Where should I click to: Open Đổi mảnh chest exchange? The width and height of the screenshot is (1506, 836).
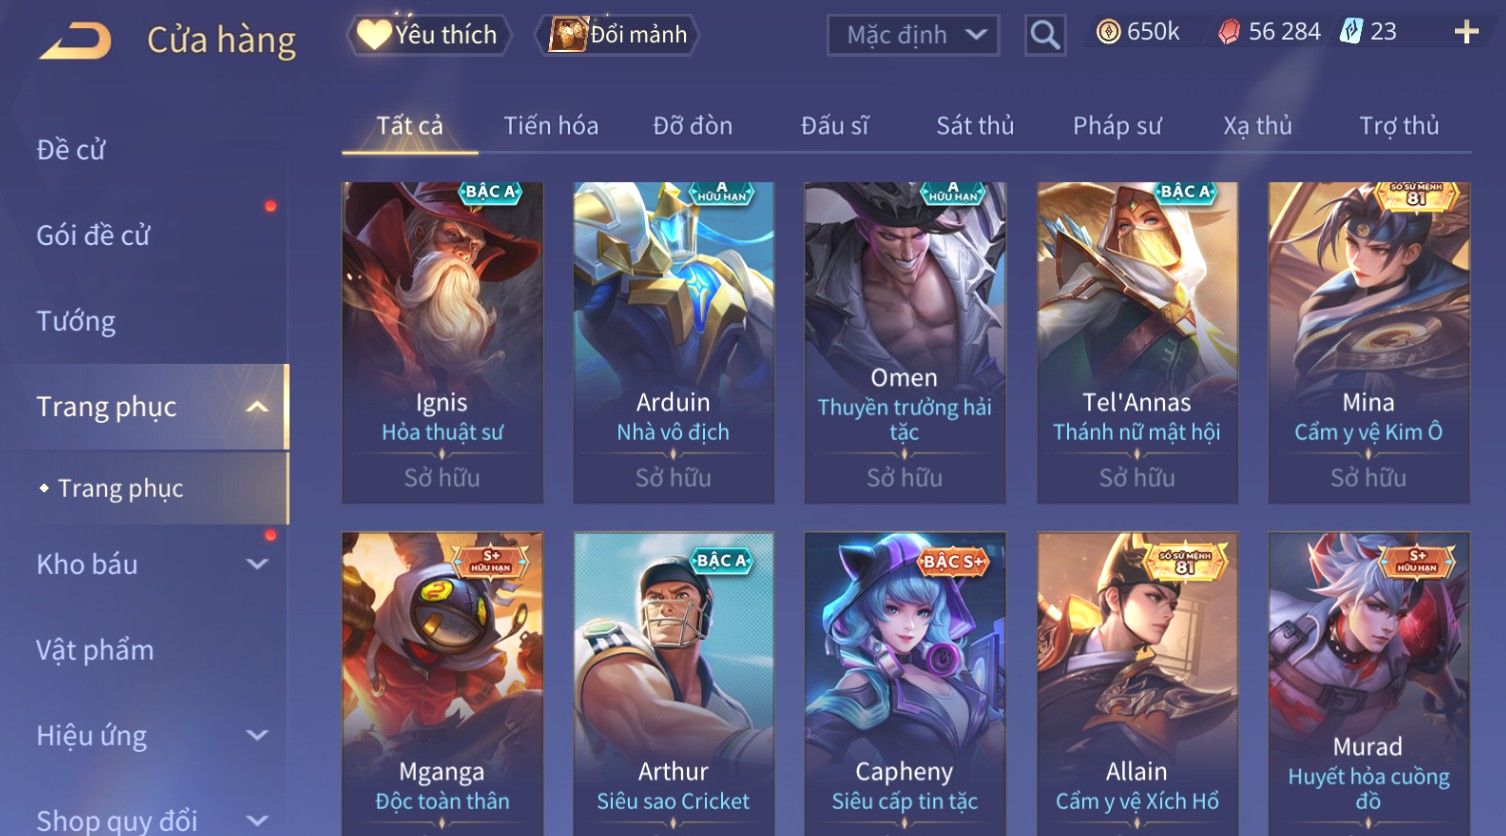click(617, 35)
